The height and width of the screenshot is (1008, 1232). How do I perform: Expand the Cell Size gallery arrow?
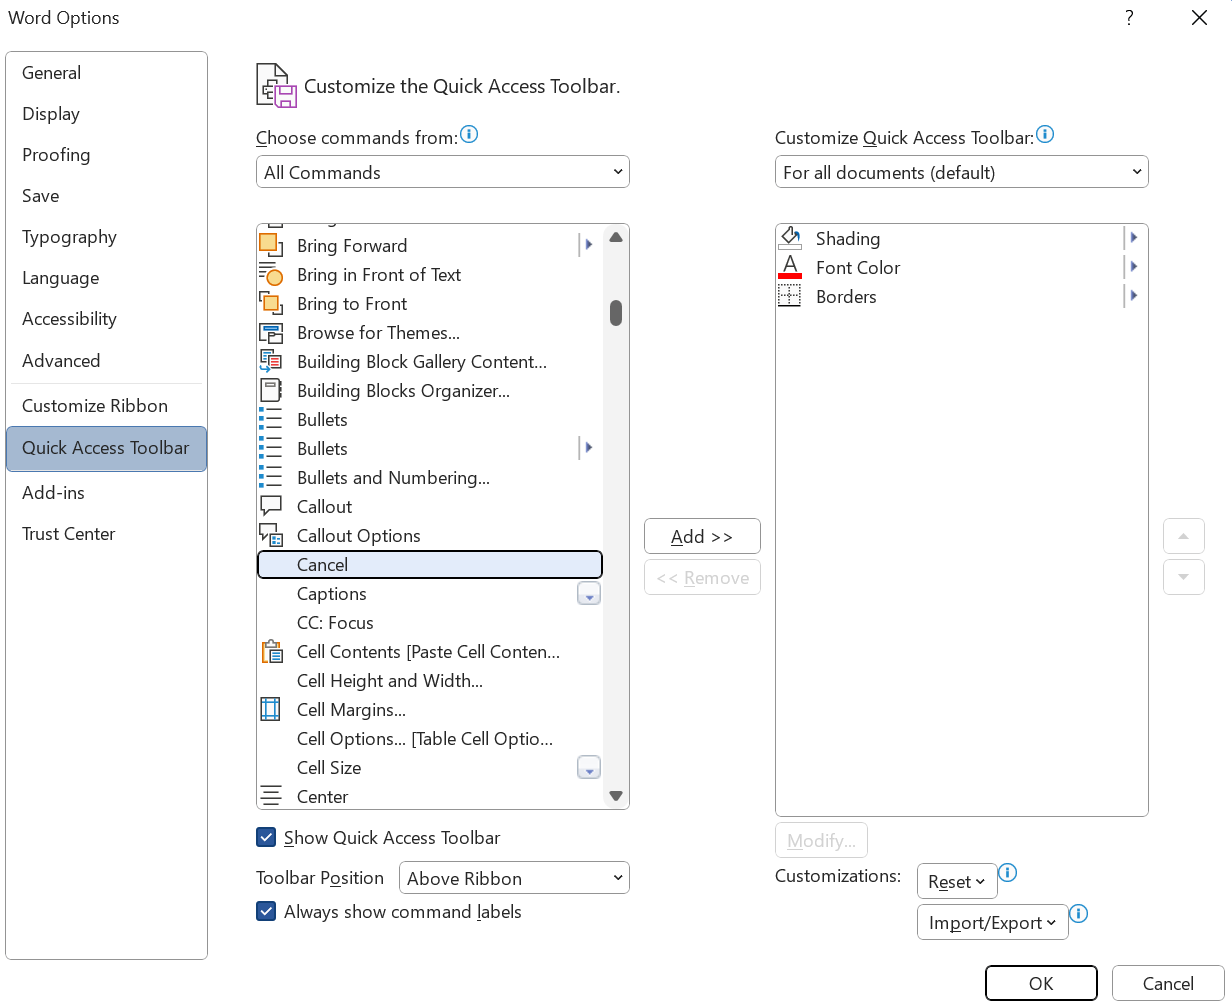coord(589,767)
